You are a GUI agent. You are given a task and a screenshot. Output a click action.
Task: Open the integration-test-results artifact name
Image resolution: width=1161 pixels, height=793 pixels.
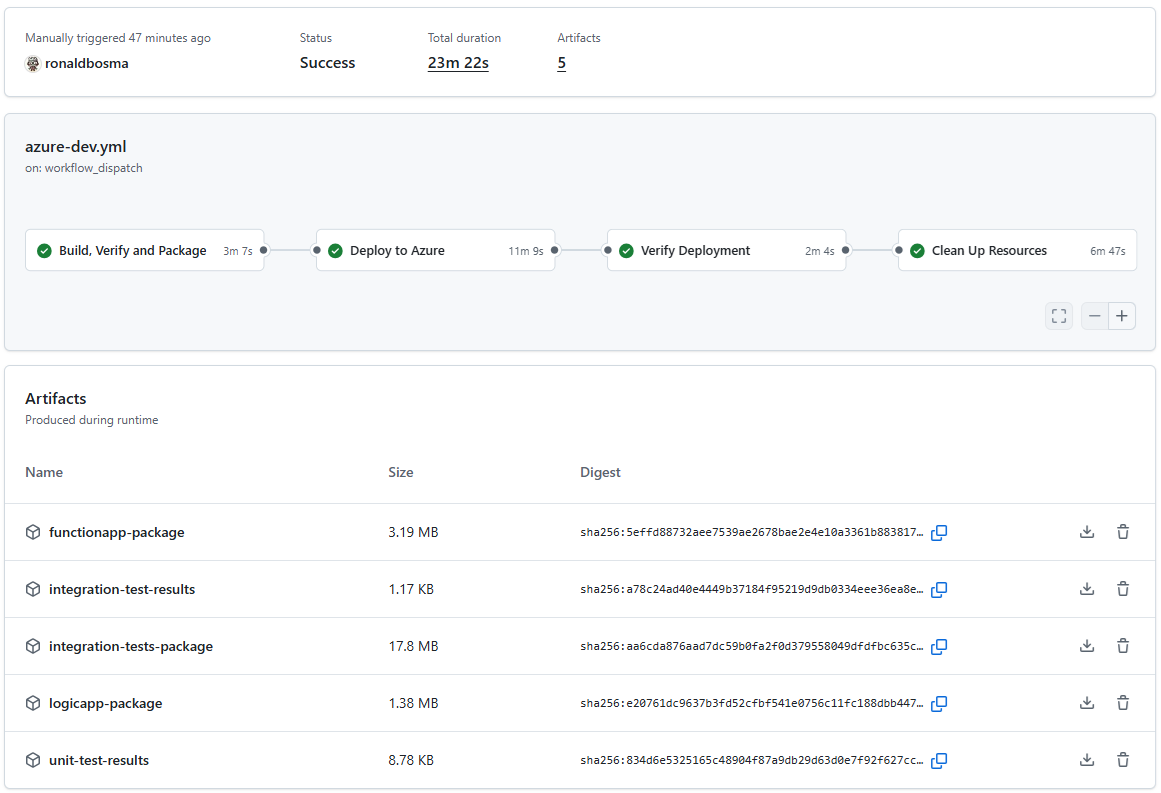tap(124, 589)
